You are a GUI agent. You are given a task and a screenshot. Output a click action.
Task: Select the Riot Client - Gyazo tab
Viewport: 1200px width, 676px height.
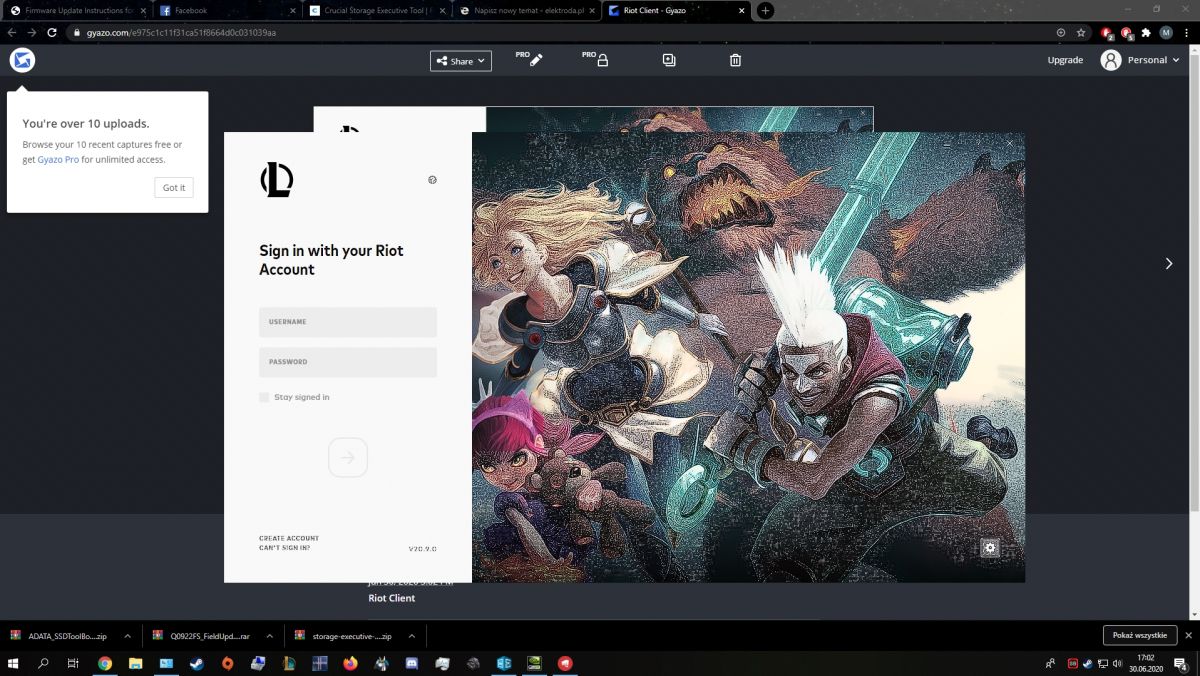click(x=676, y=10)
